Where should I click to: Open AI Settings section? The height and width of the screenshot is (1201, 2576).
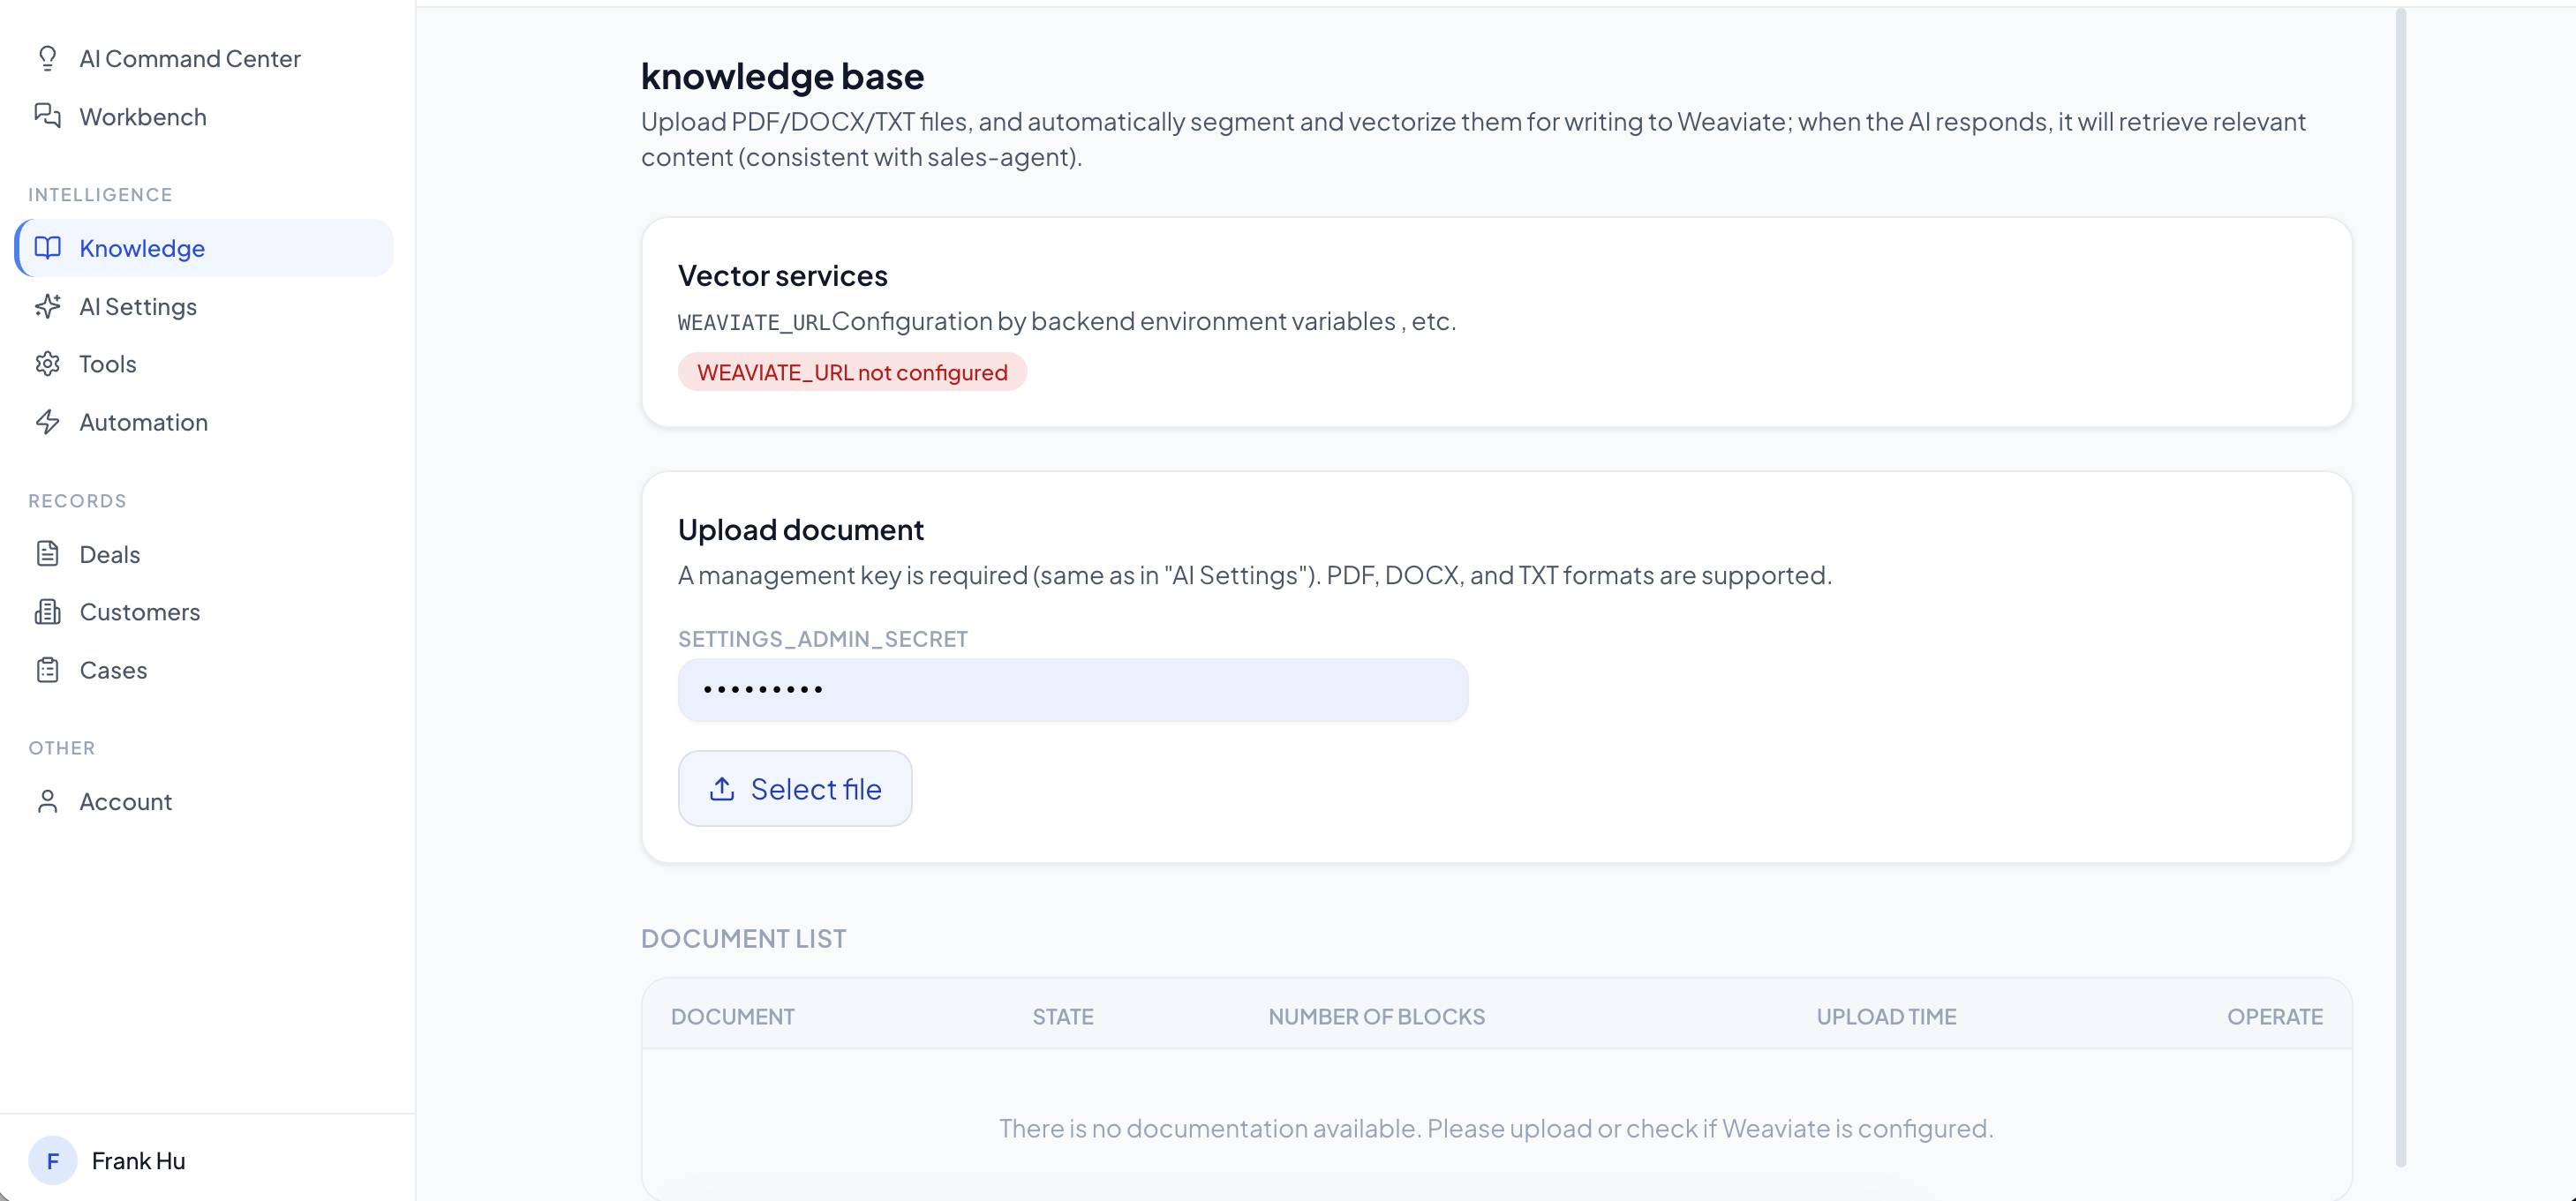(x=204, y=306)
